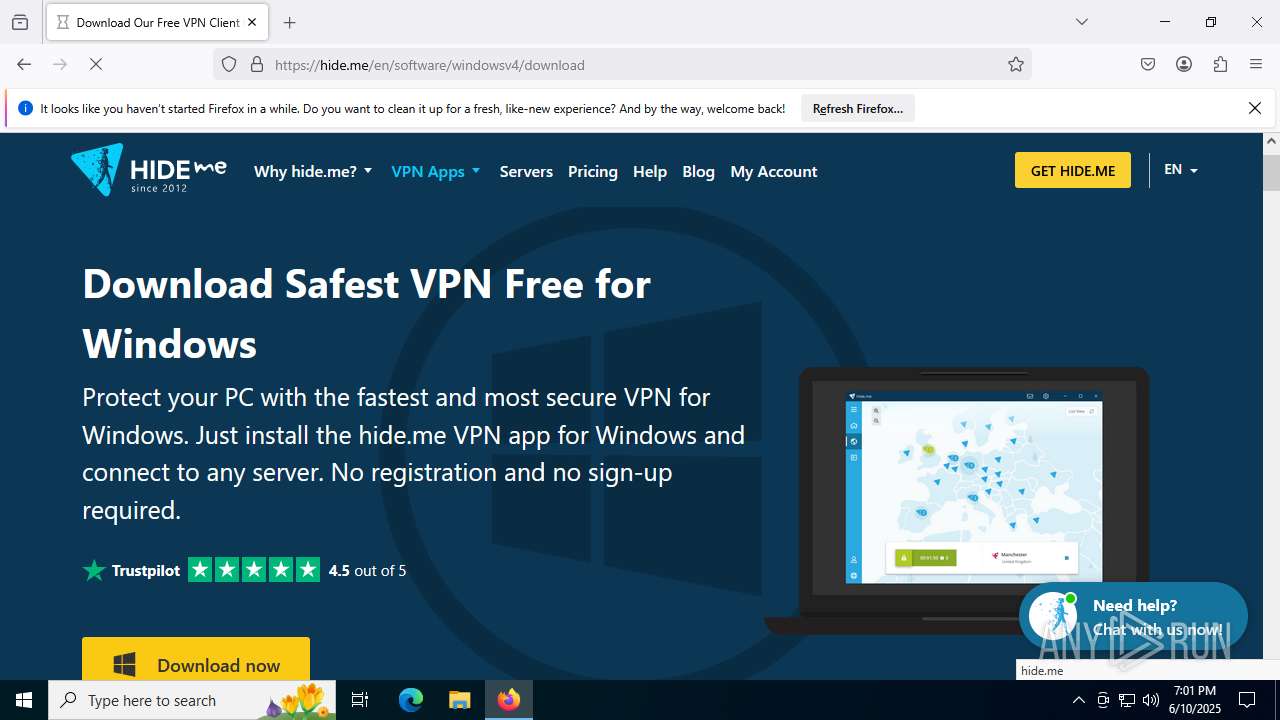Image resolution: width=1280 pixels, height=720 pixels.
Task: Click the Refresh Firefox… button
Action: click(858, 109)
